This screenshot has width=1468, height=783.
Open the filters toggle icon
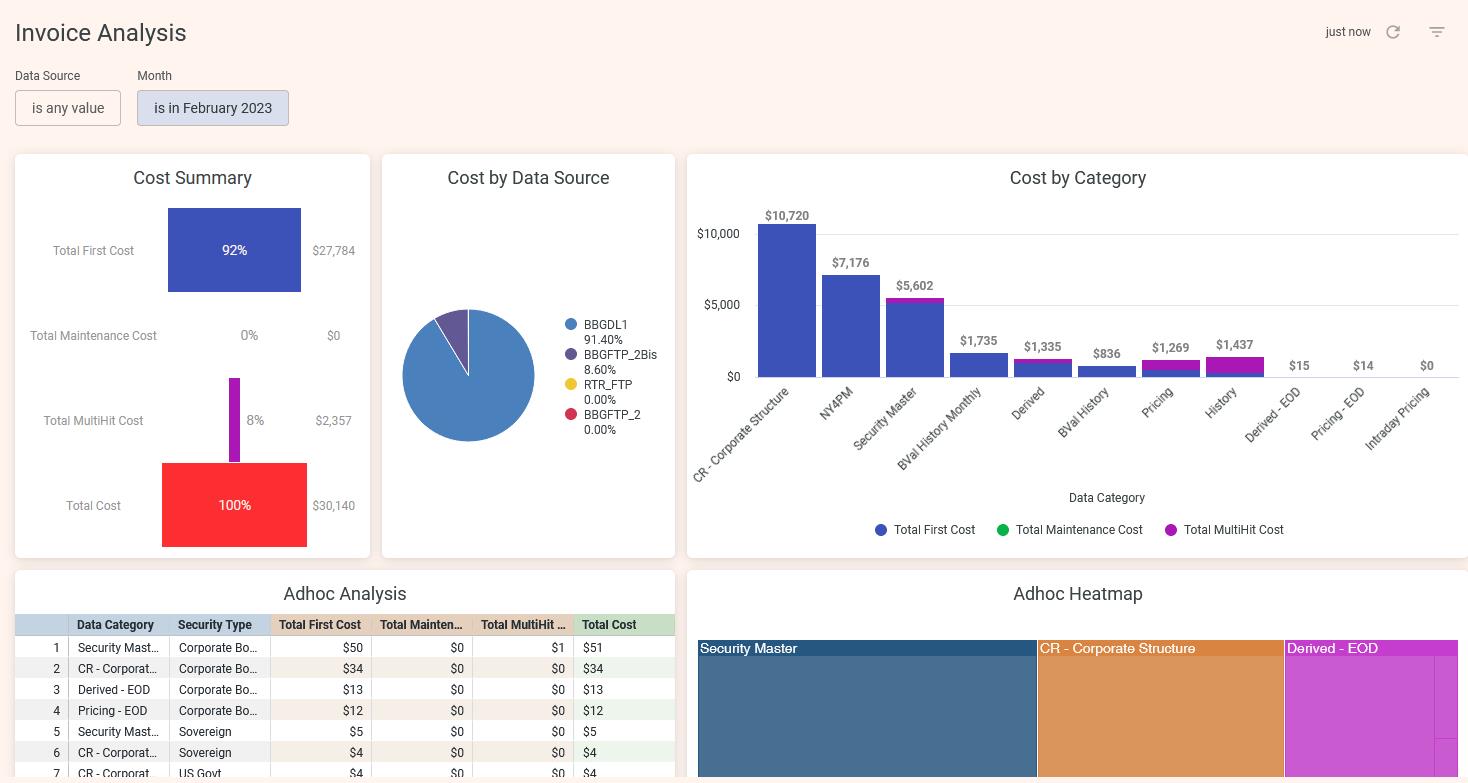pyautogui.click(x=1437, y=32)
